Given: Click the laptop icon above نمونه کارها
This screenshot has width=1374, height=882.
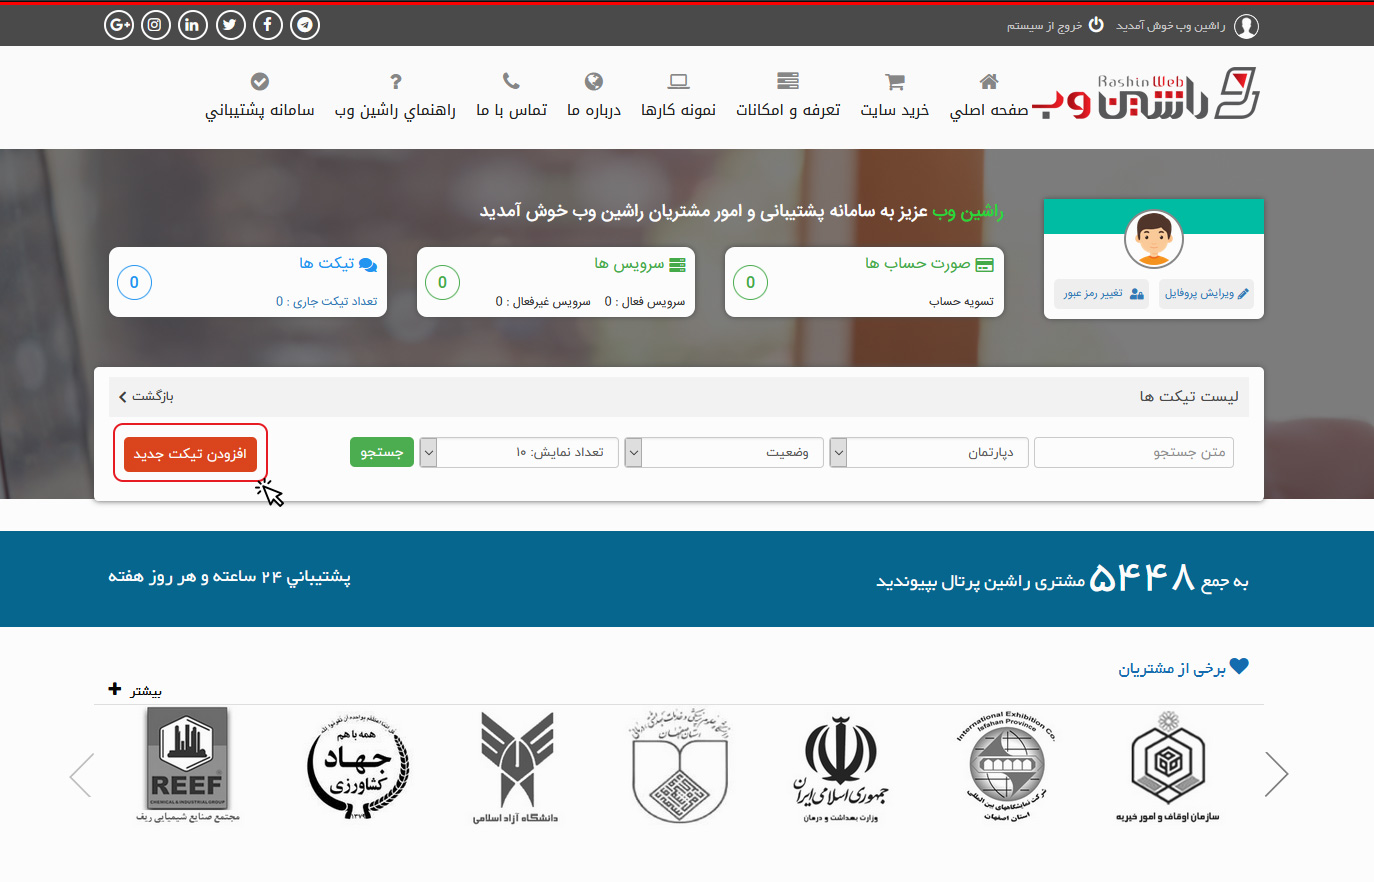Looking at the screenshot, I should pos(679,81).
